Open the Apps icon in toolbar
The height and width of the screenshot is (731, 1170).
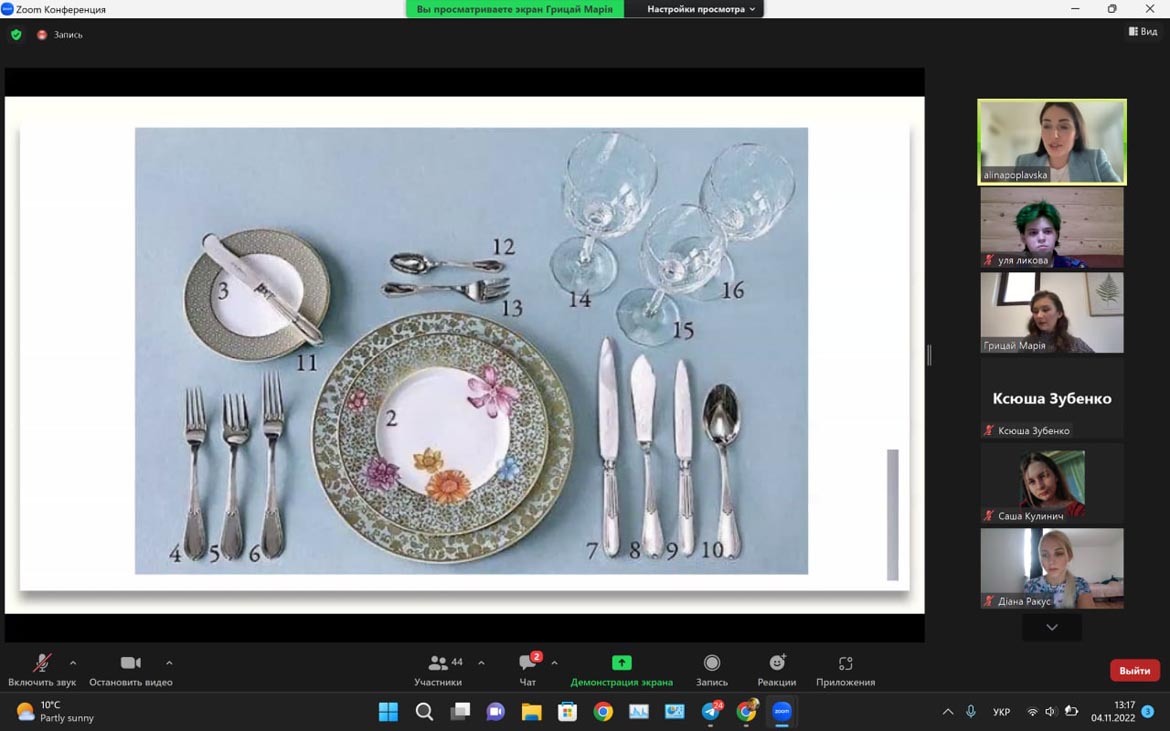pos(845,663)
